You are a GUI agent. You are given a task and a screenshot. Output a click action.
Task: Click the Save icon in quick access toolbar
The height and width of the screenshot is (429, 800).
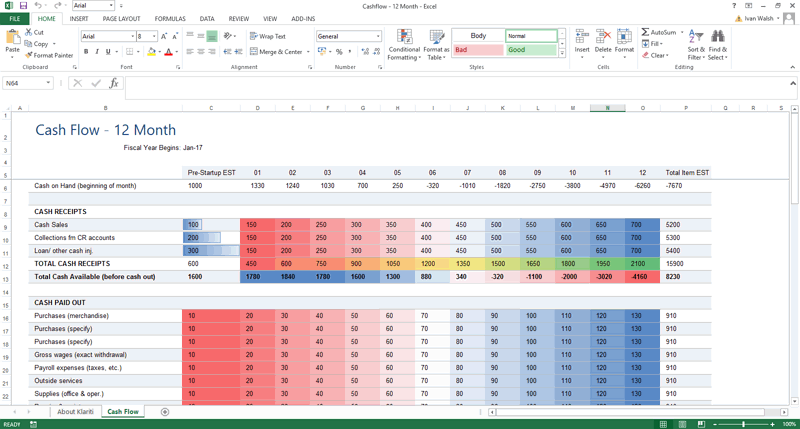(23, 6)
